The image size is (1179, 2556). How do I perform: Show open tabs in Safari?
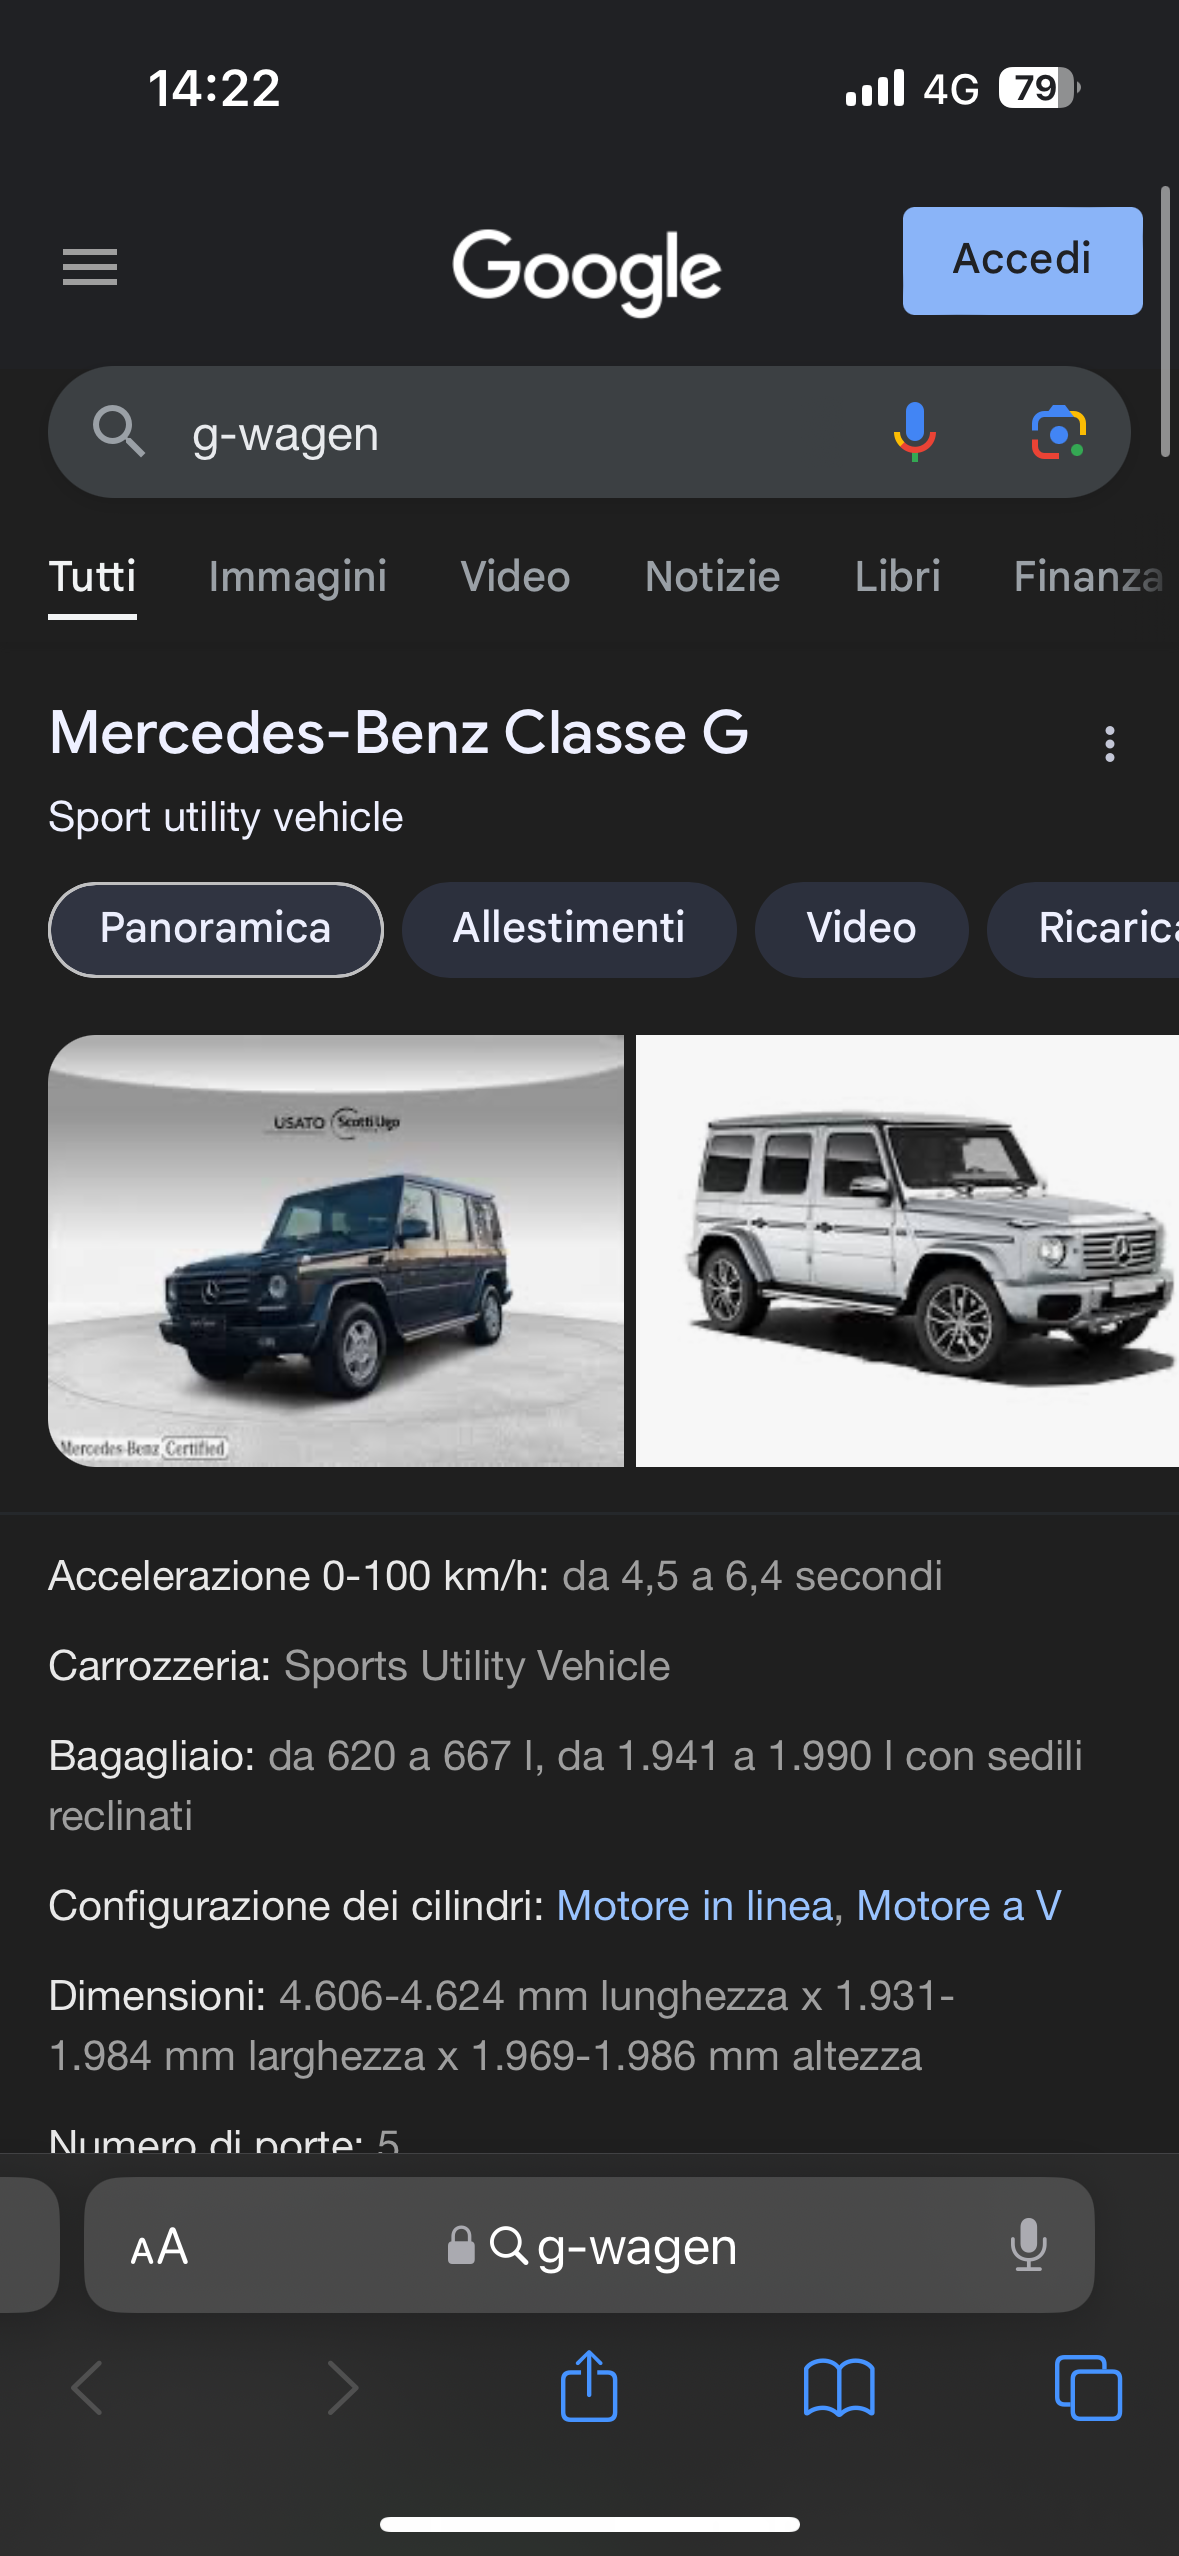1088,2388
